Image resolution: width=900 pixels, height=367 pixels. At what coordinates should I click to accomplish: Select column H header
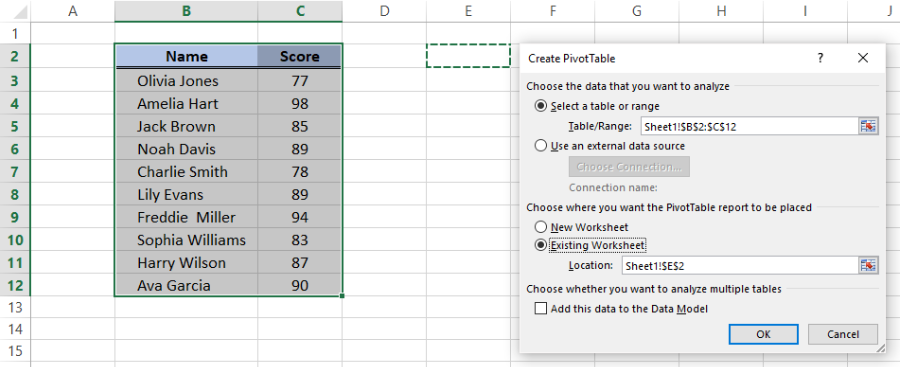[x=721, y=11]
